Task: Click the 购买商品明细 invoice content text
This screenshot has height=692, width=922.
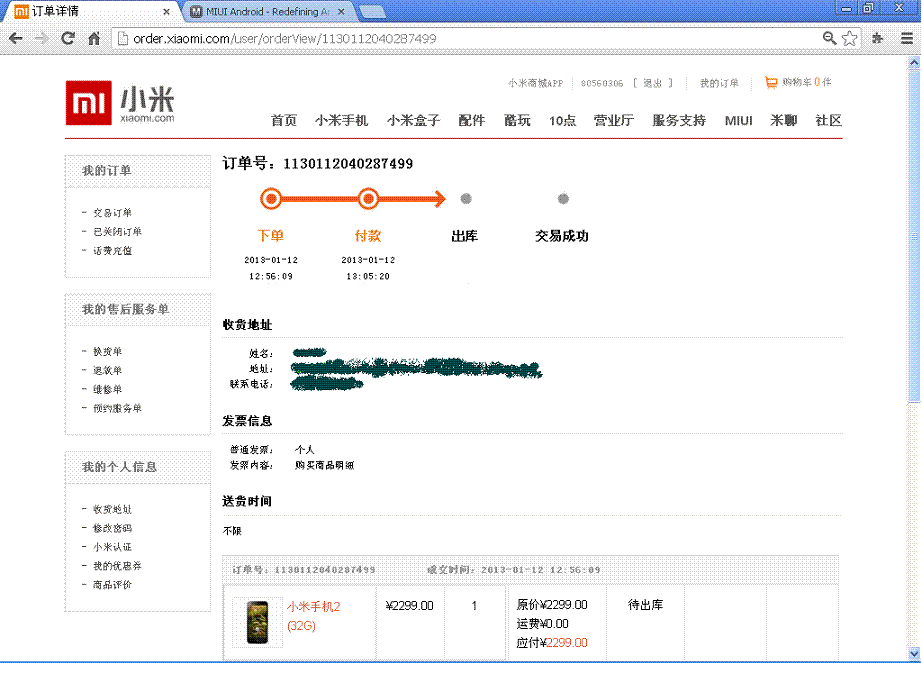Action: tap(325, 465)
